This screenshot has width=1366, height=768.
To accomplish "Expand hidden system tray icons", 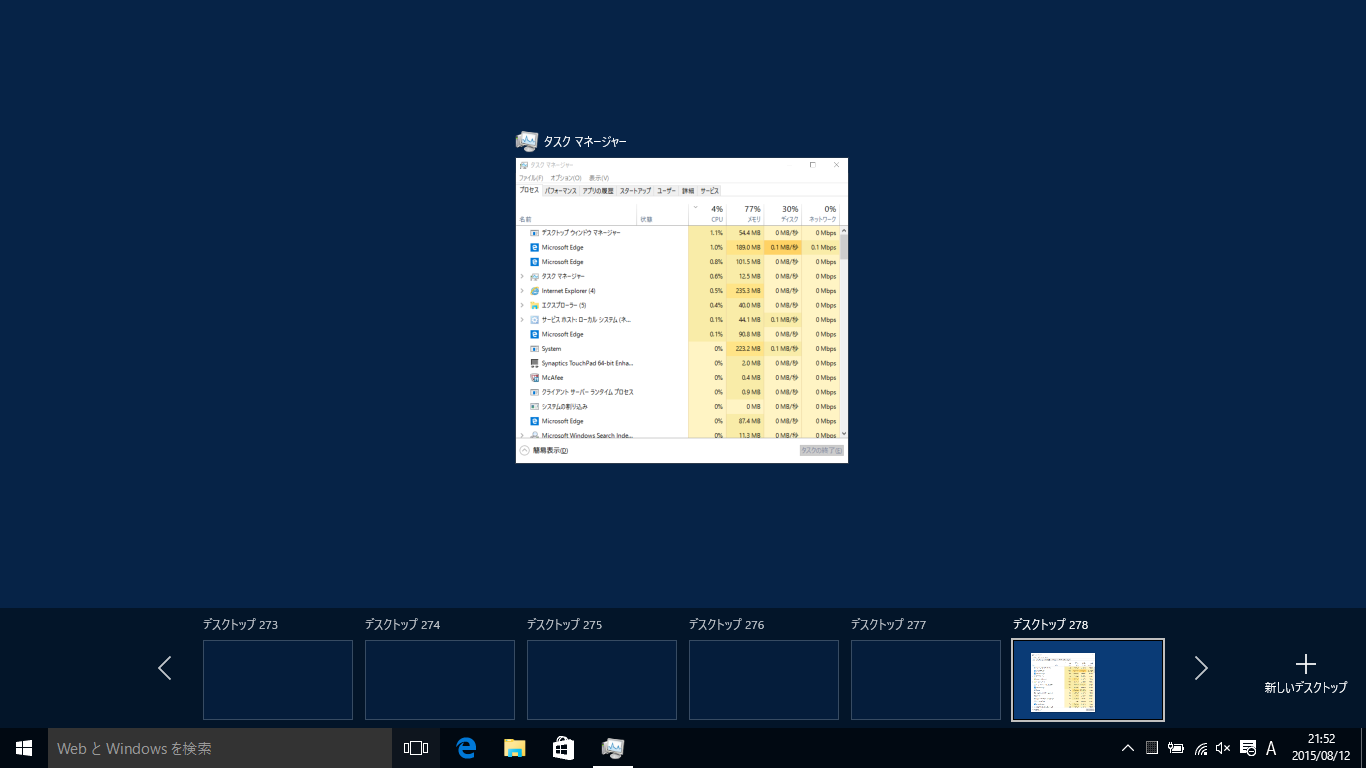I will tap(1128, 748).
